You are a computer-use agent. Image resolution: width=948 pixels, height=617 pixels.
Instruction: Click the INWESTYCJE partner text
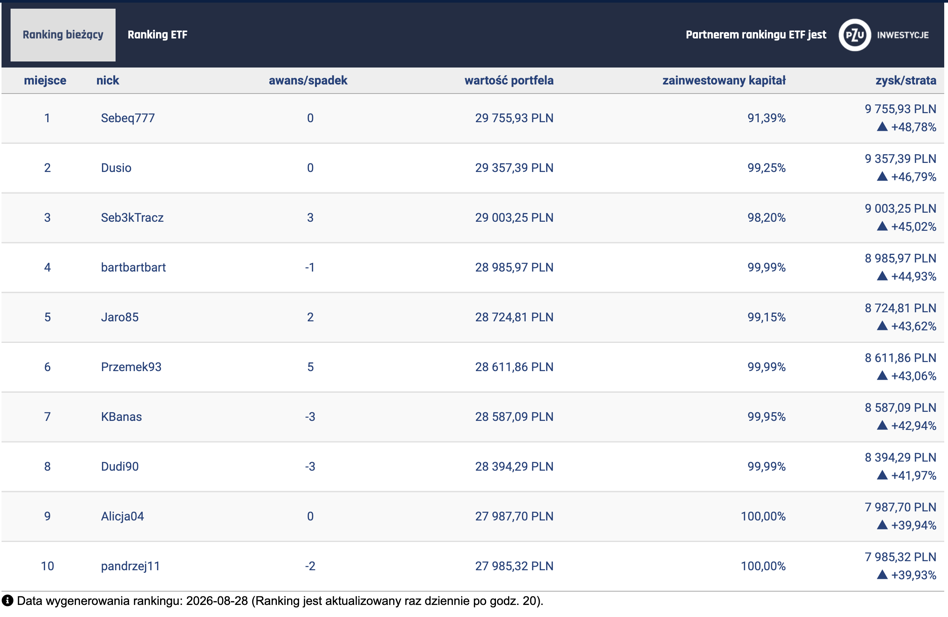click(x=903, y=35)
